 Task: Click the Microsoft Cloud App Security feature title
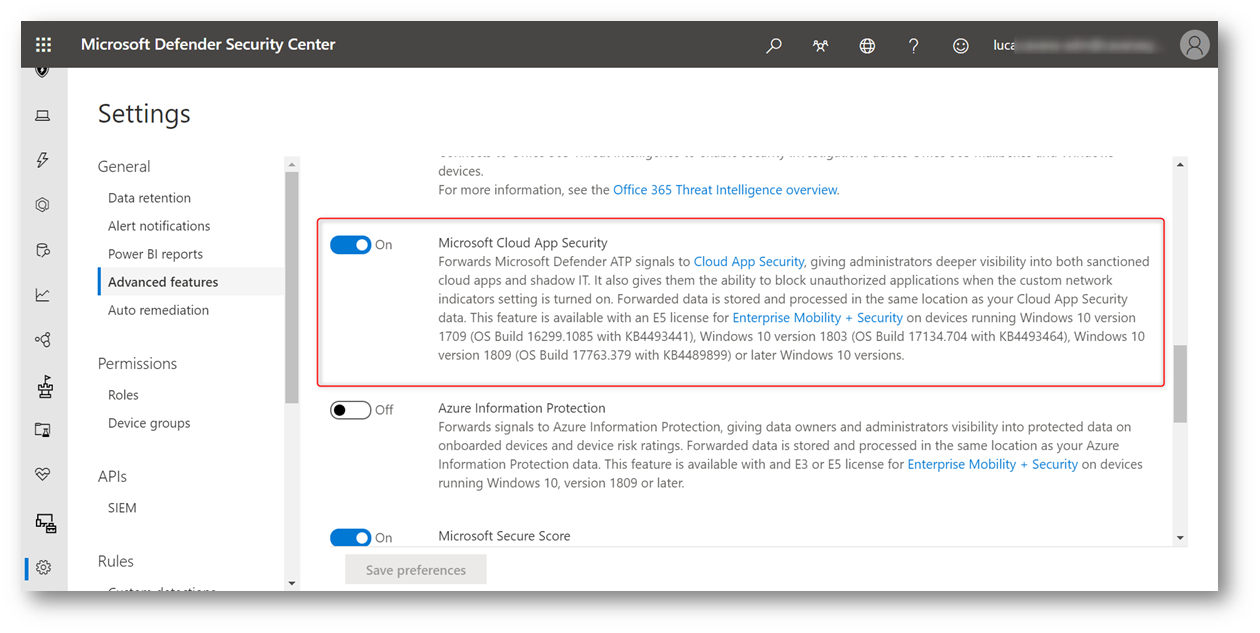pos(523,243)
